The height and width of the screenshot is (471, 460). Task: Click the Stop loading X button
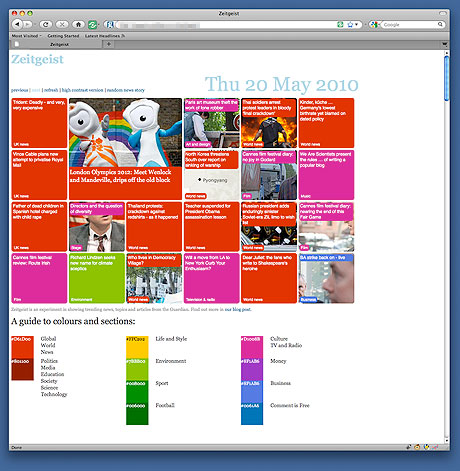pyautogui.click(x=62, y=24)
